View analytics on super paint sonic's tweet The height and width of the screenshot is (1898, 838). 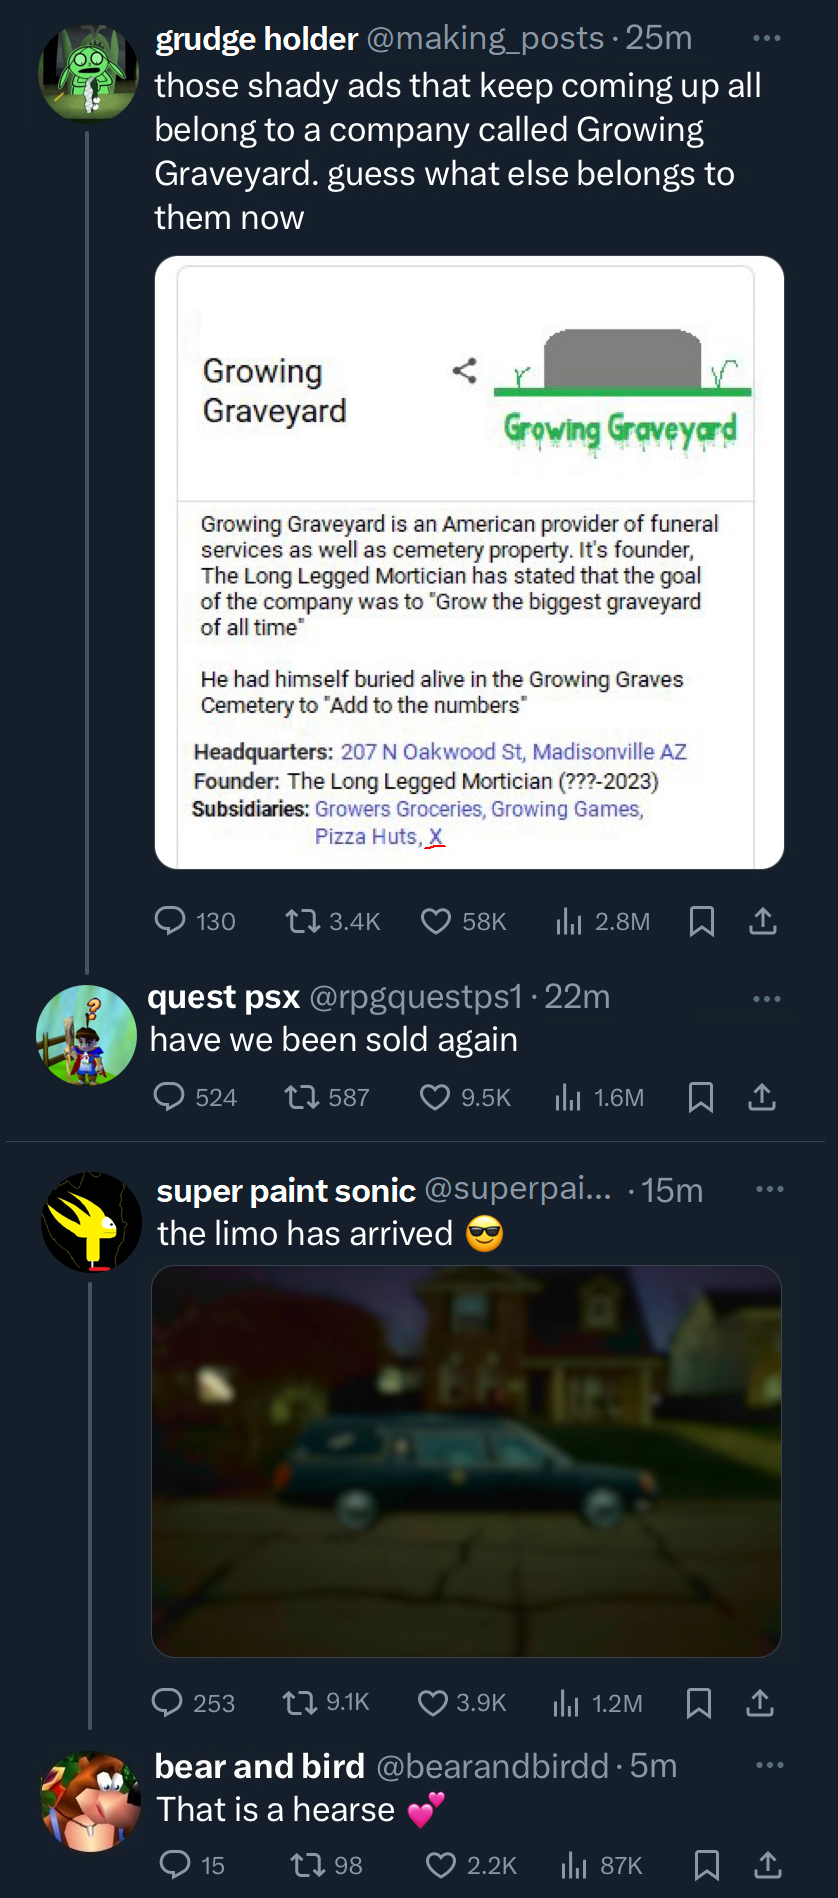566,1703
